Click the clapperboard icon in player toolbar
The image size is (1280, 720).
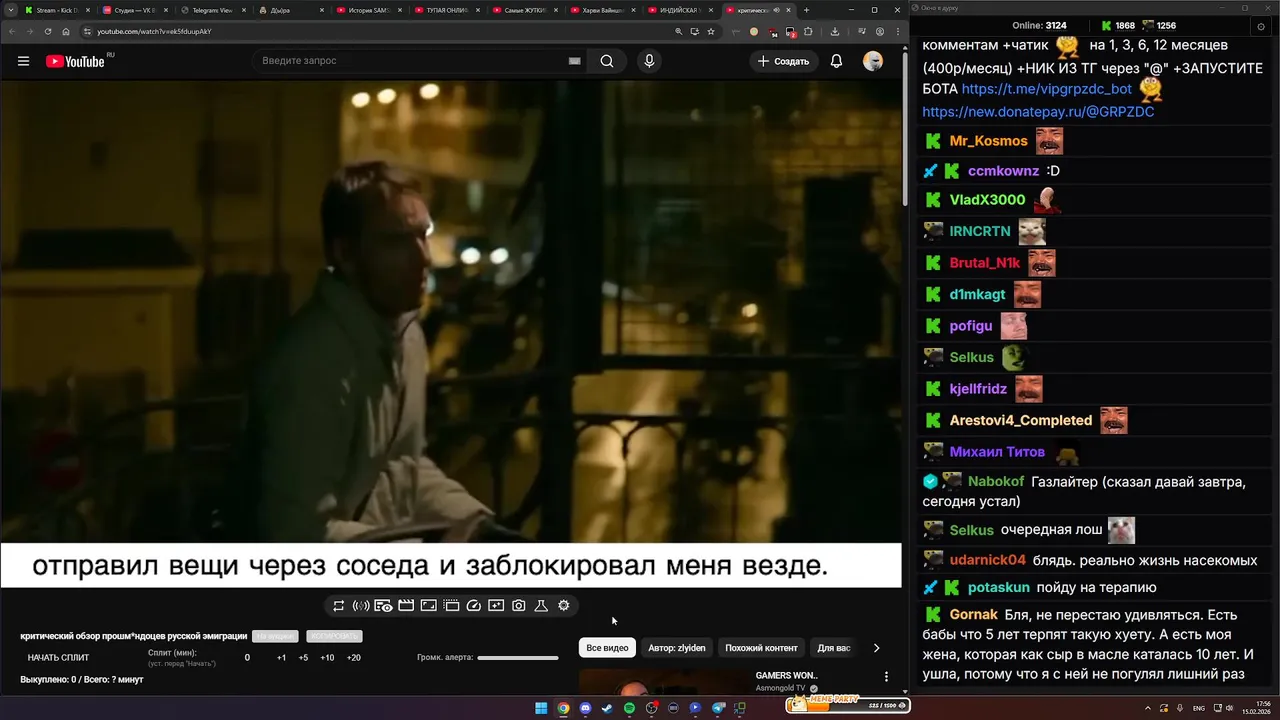pos(406,606)
